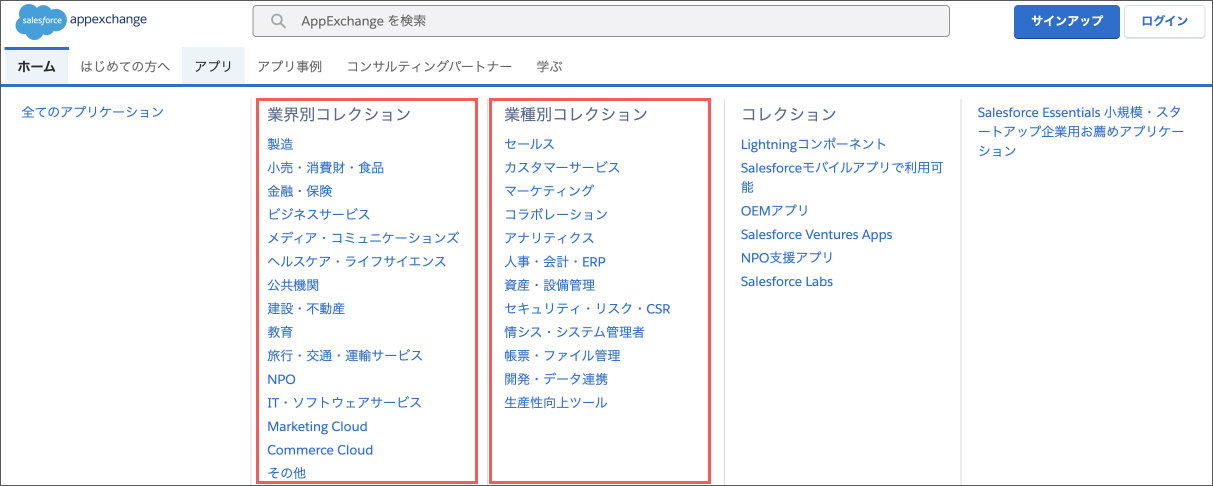Click 業界別コレクション heading
The image size is (1213, 486).
point(339,114)
